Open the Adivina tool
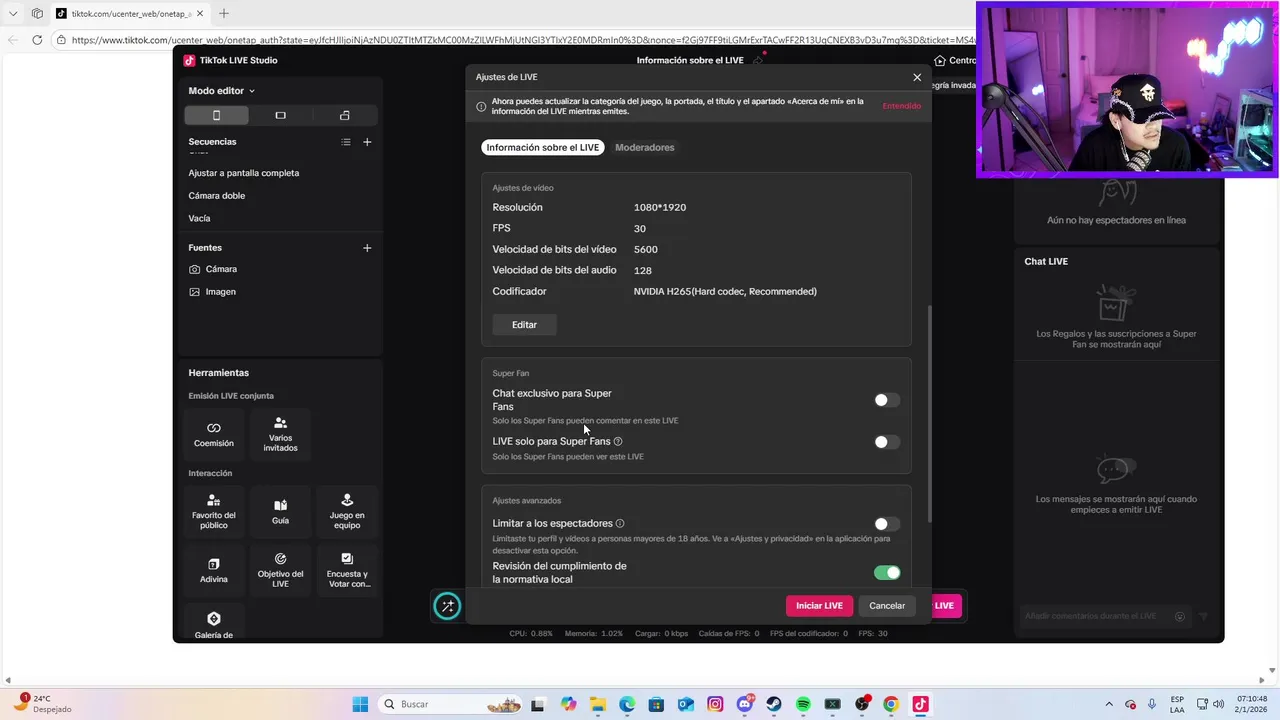 click(x=214, y=570)
